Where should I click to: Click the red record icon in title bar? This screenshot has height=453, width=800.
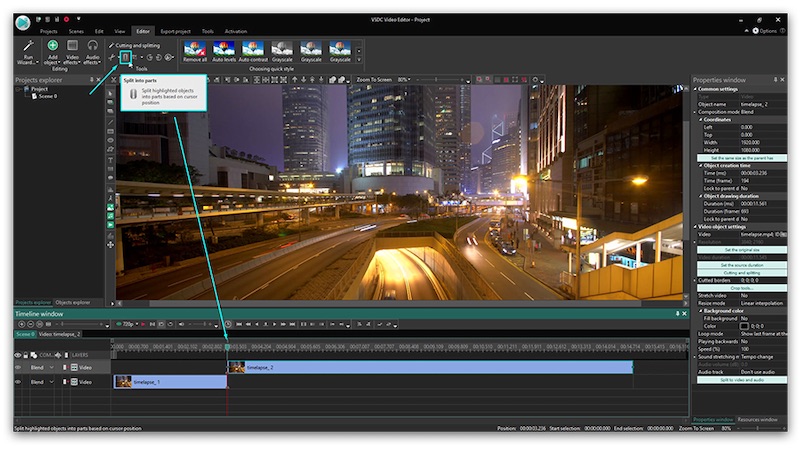[66, 19]
